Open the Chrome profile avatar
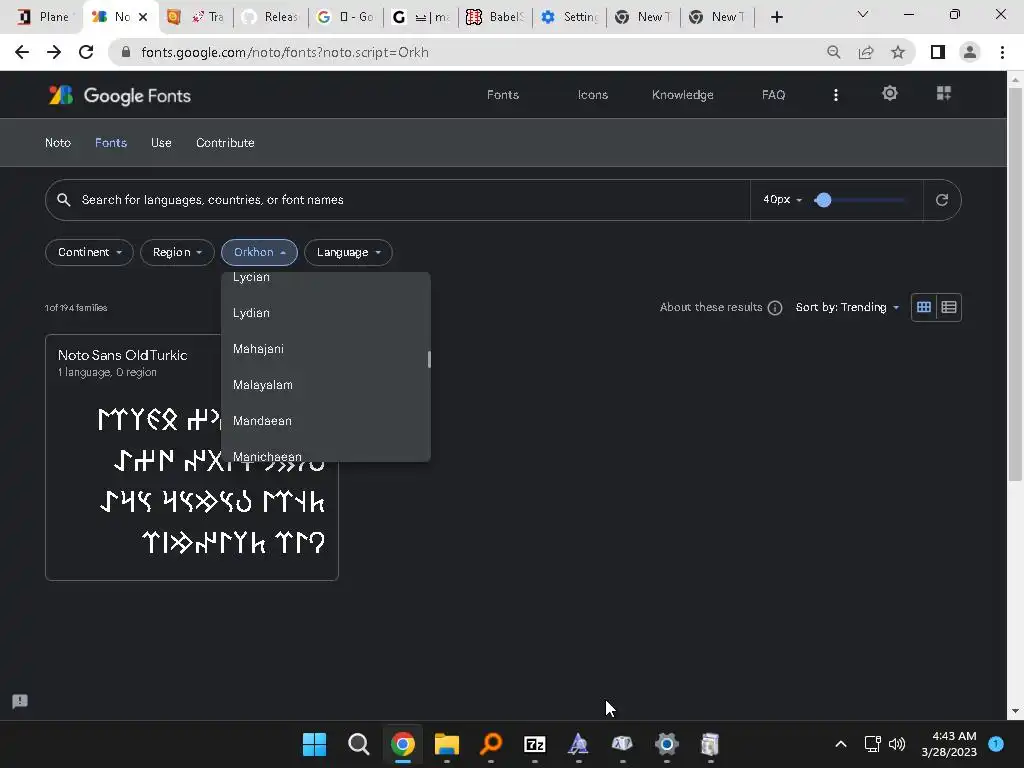Viewport: 1024px width, 768px height. point(970,52)
